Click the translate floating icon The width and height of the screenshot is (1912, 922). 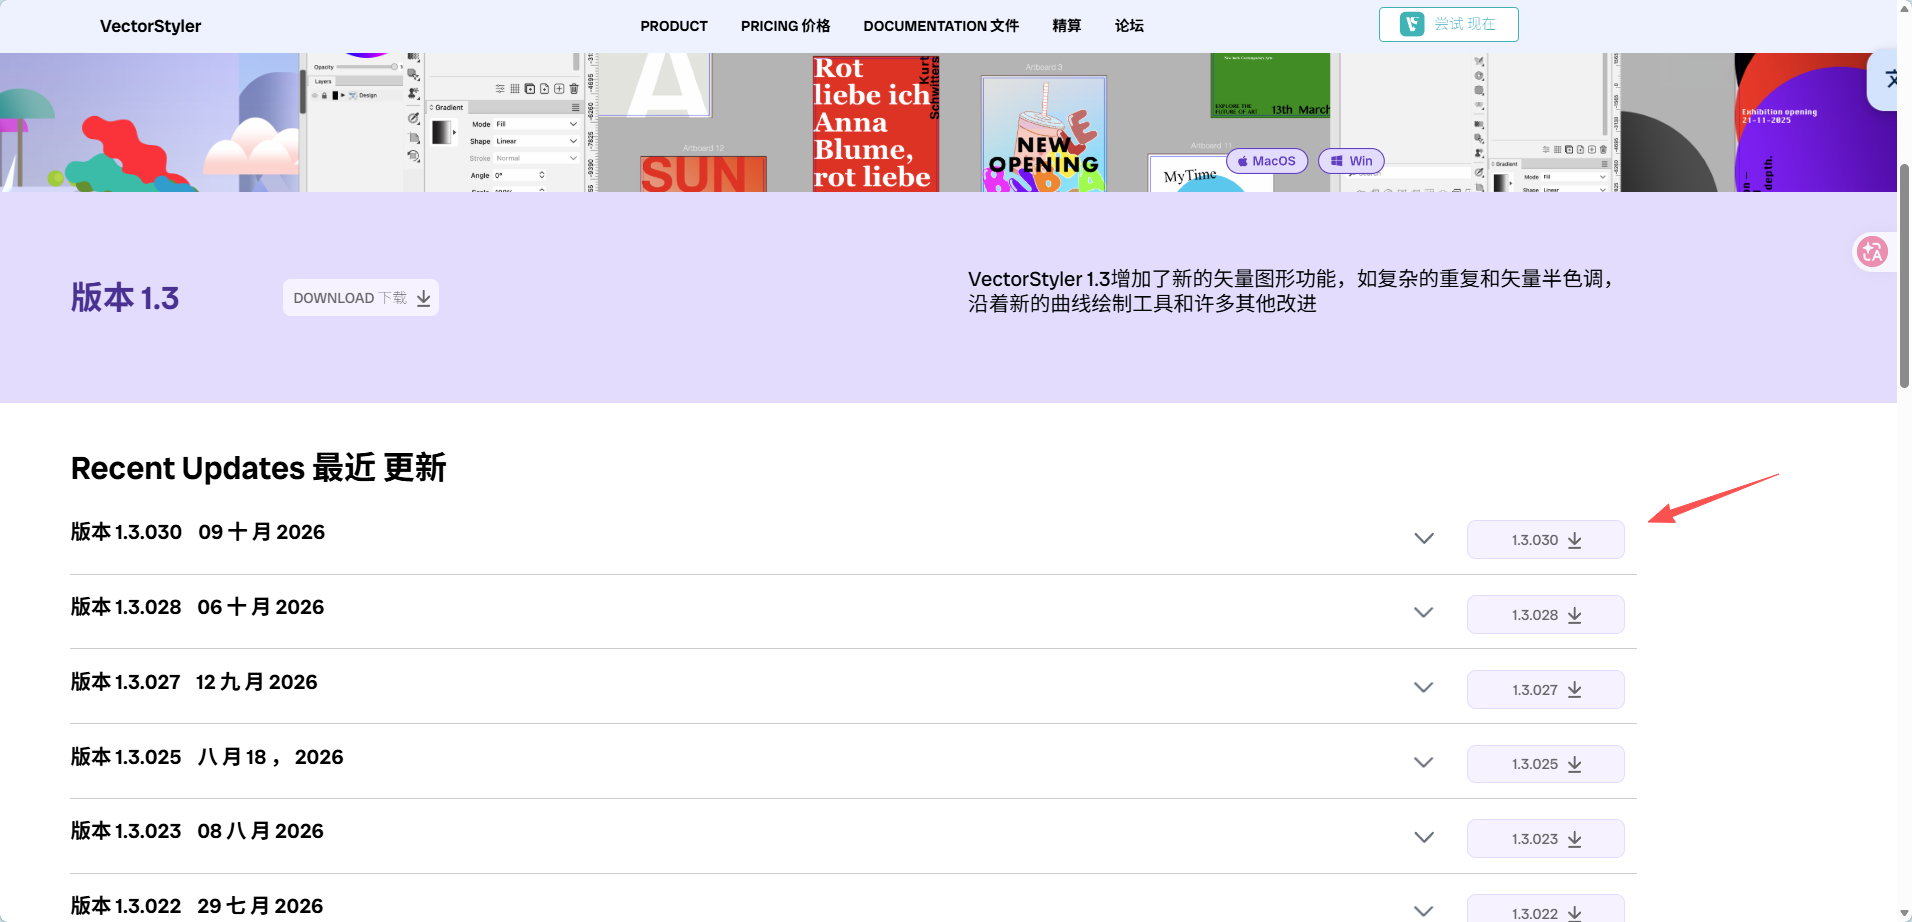[1872, 251]
